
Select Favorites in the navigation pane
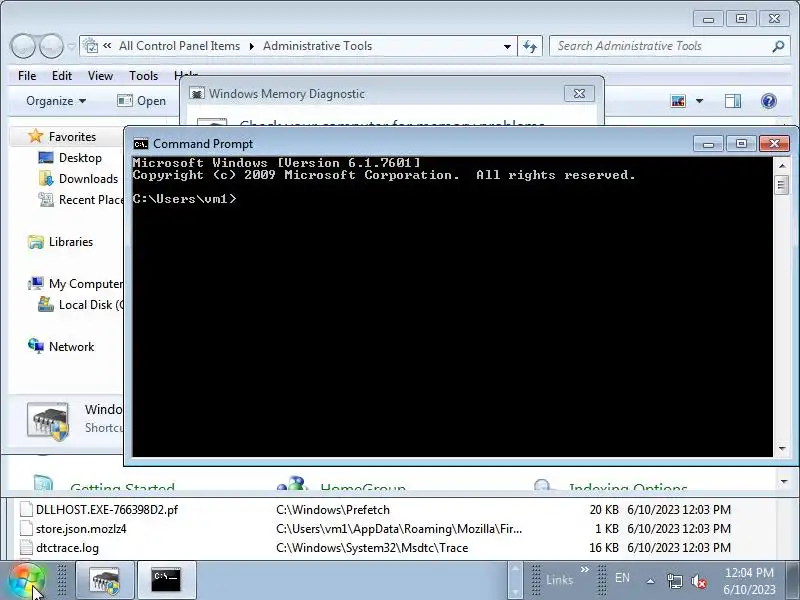[72, 137]
